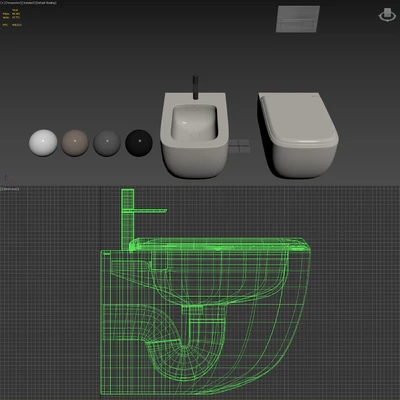Image resolution: width=400 pixels, height=400 pixels.
Task: Select the gray material sphere
Action: (107, 143)
